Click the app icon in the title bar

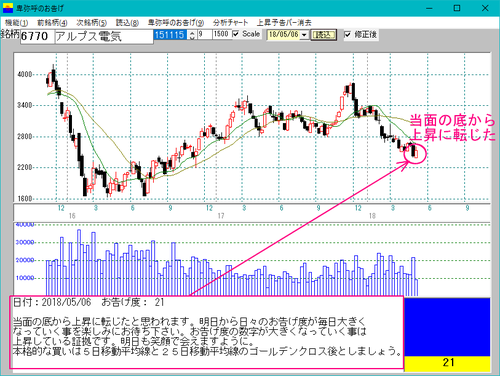point(8,8)
